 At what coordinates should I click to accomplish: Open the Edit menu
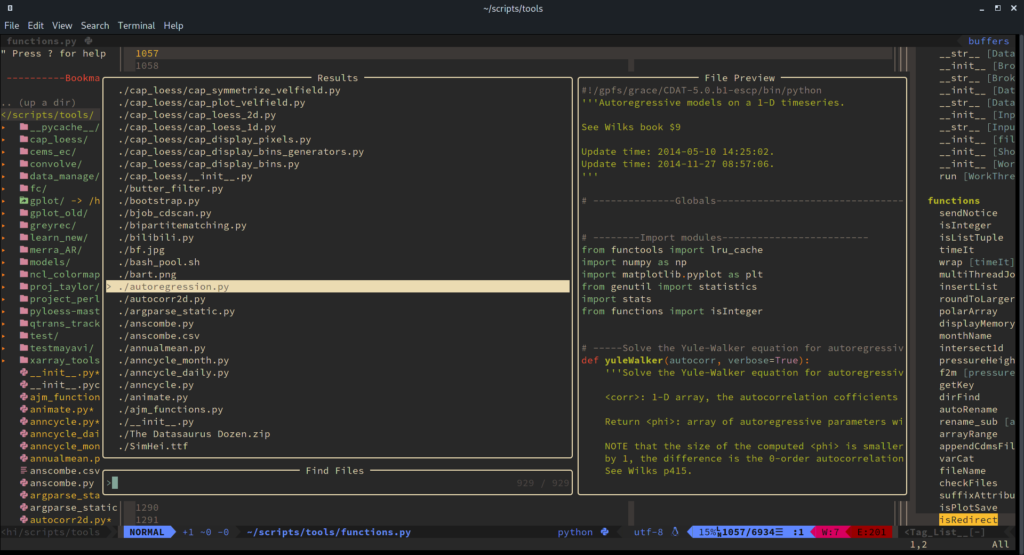[x=35, y=25]
